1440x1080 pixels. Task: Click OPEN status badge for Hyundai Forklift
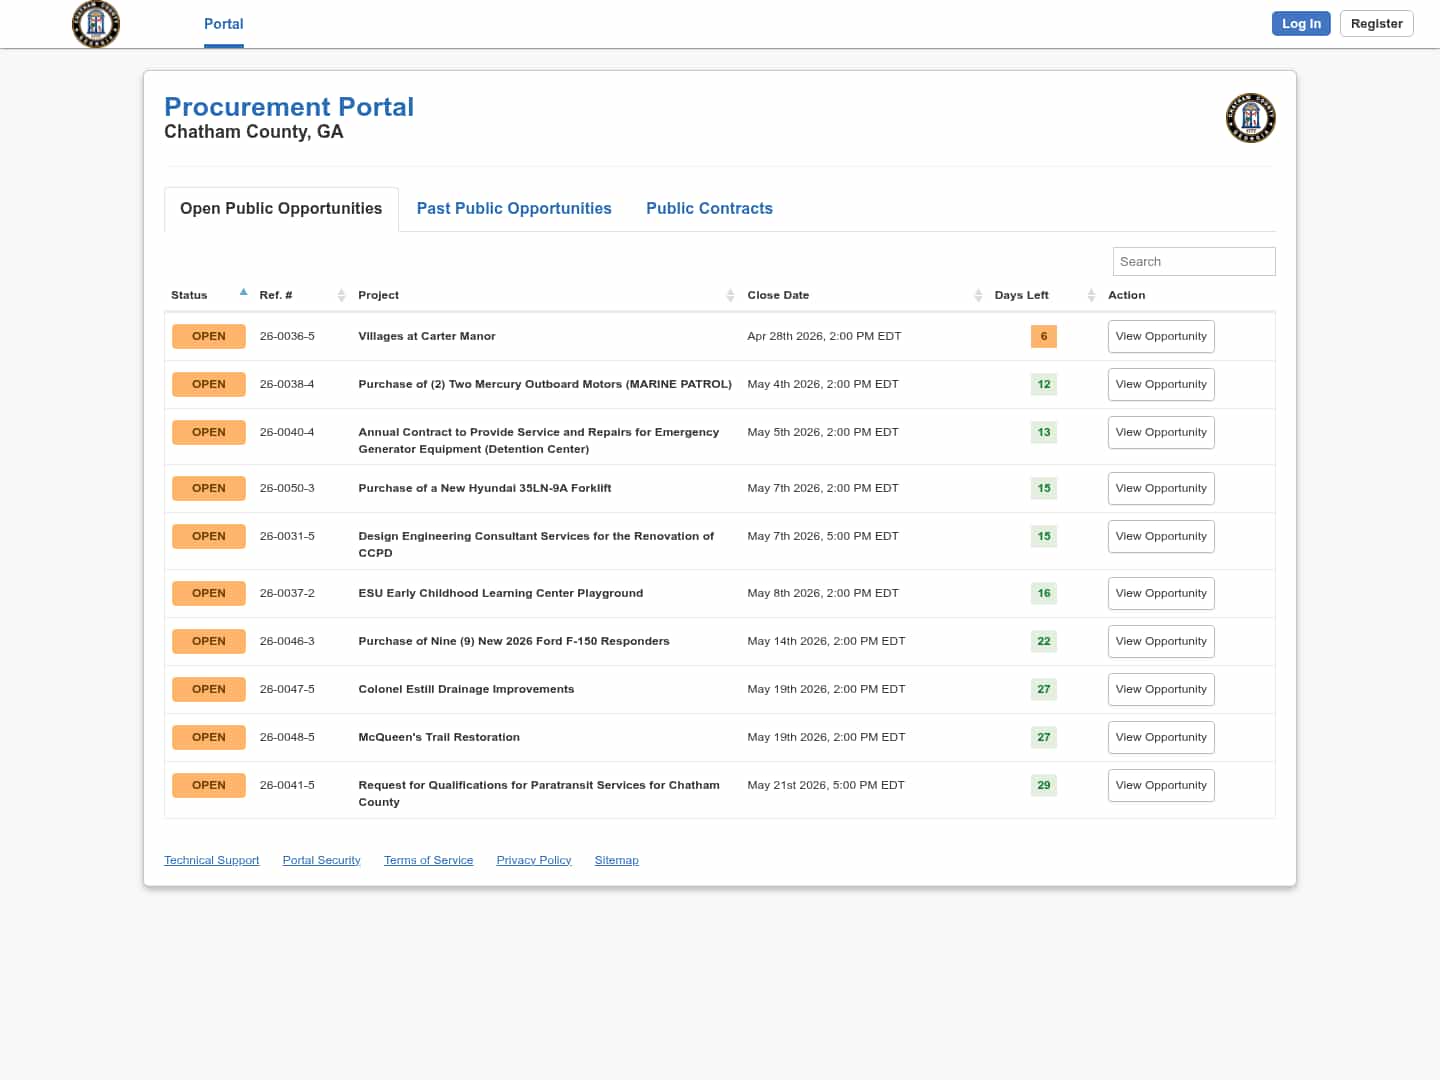click(x=208, y=489)
